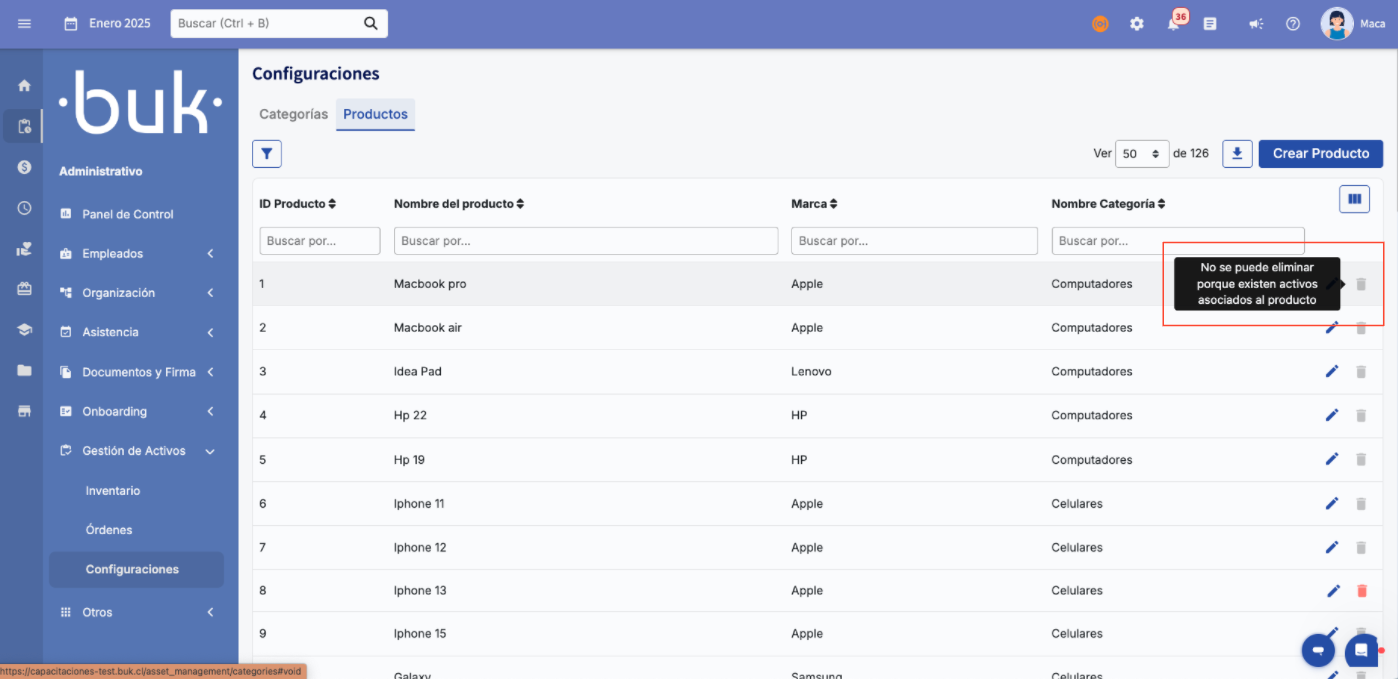
Task: Edit the Idea Pad product with the pencil icon
Action: tap(1332, 371)
